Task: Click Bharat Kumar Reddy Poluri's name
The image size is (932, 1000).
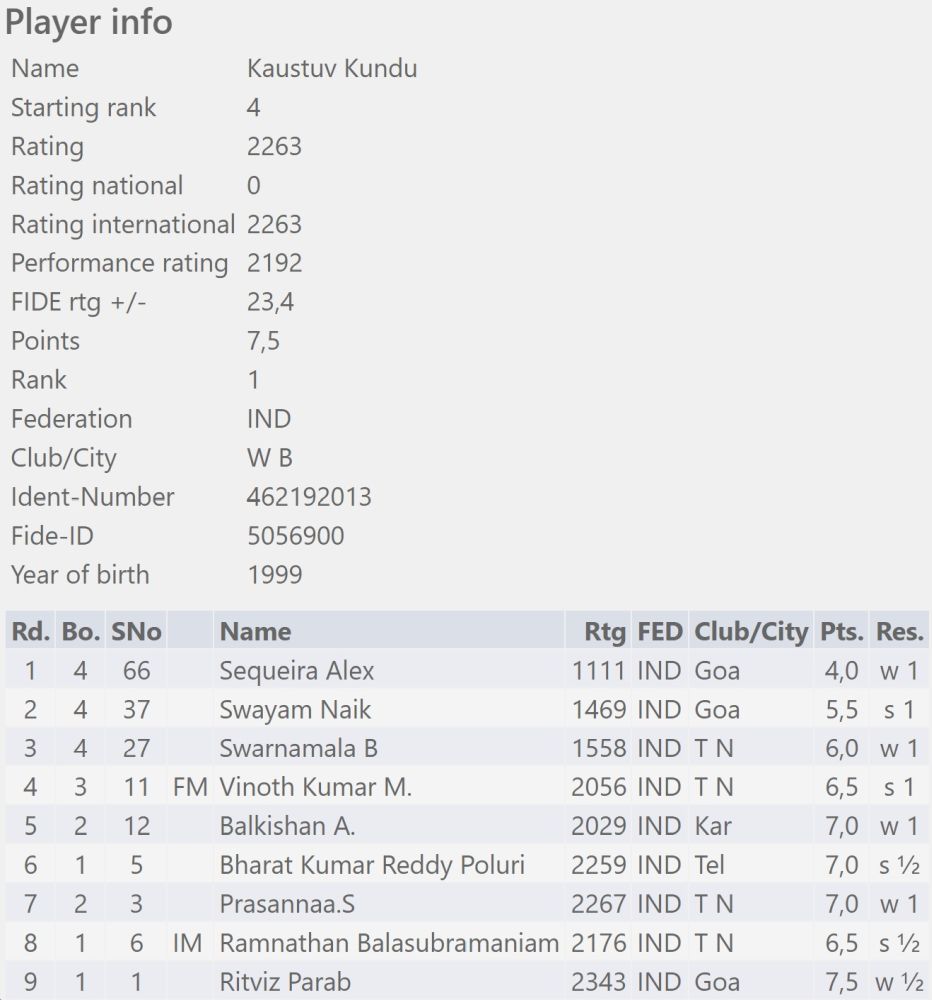Action: pos(372,866)
